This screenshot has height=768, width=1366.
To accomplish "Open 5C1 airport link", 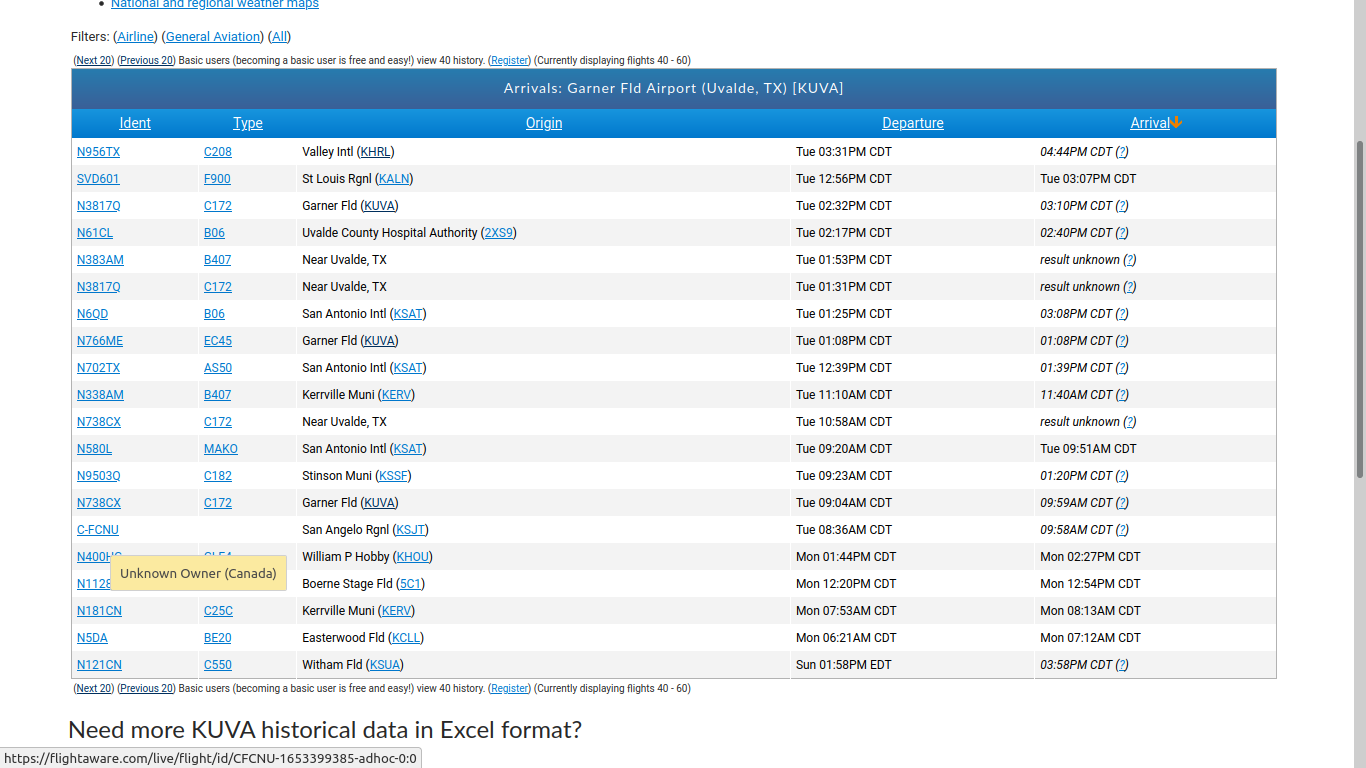I will tap(410, 584).
